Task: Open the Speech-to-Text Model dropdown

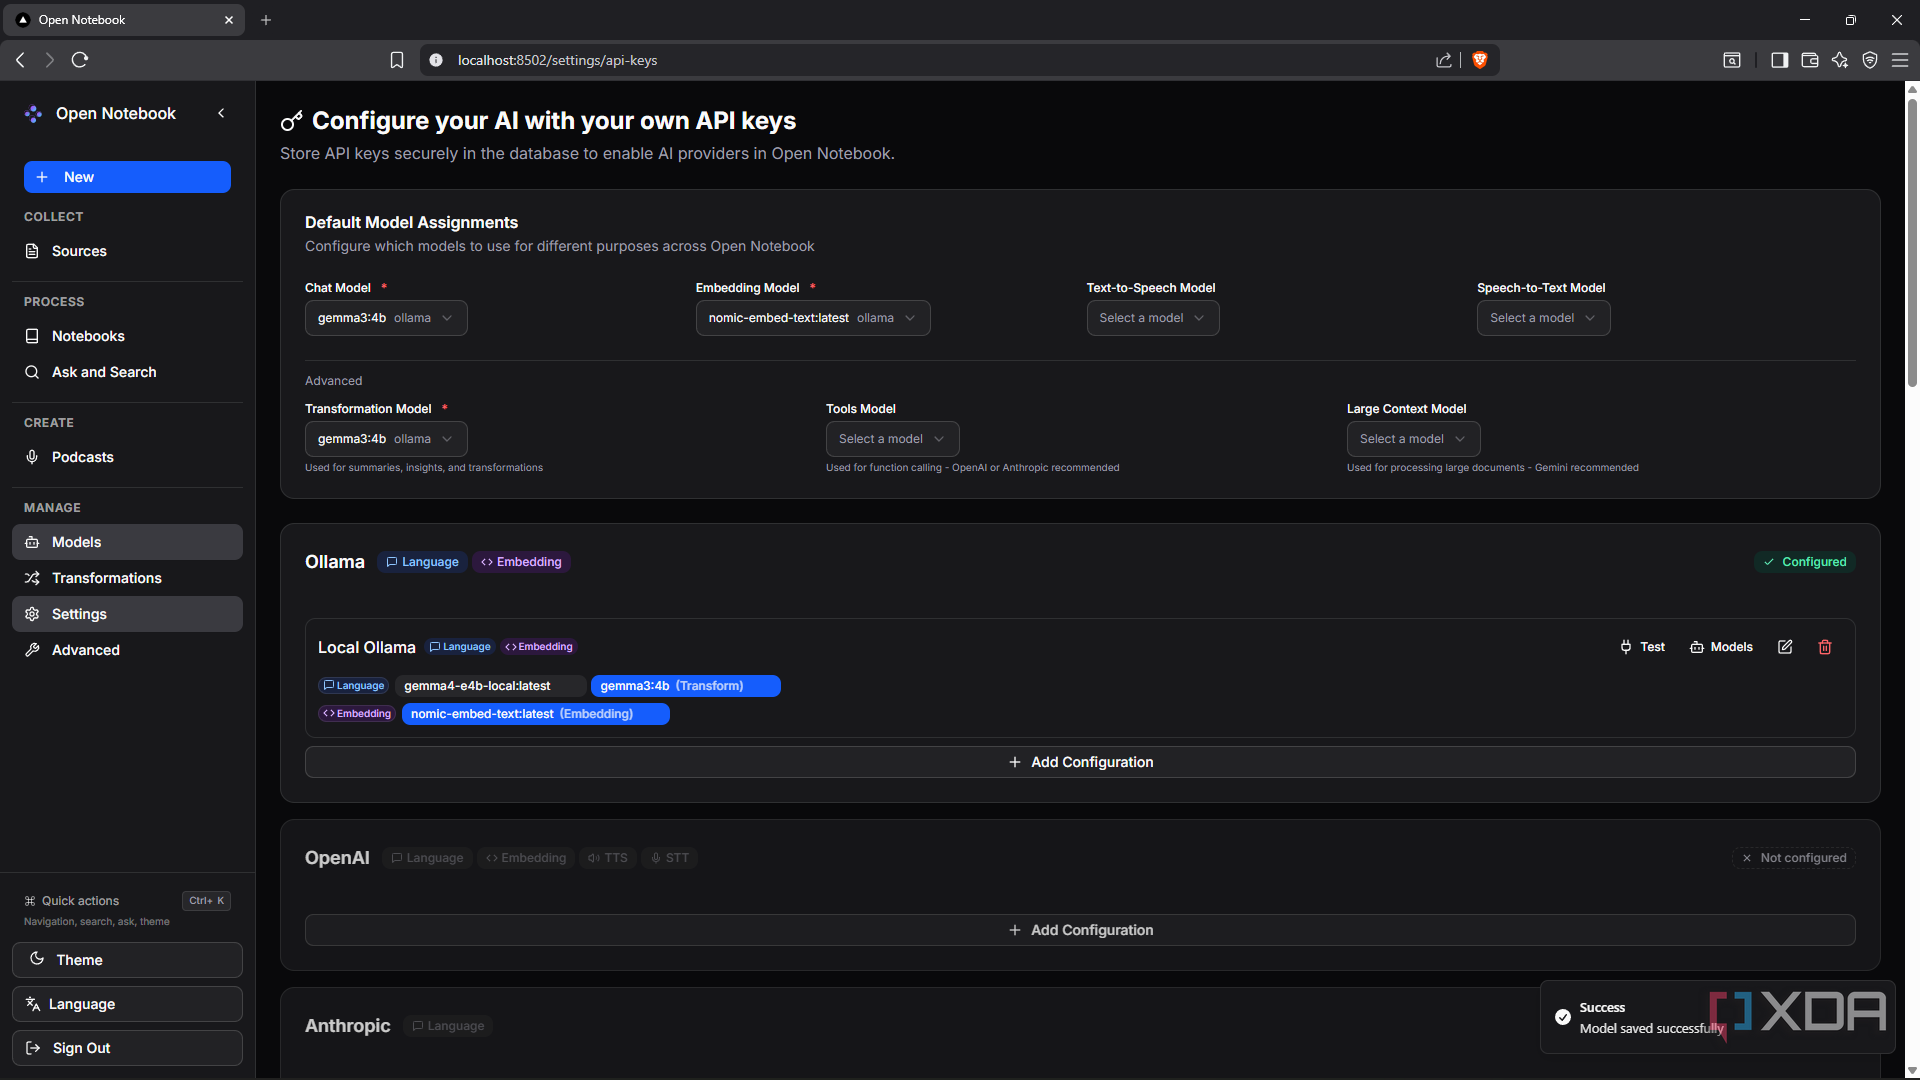Action: [1543, 318]
